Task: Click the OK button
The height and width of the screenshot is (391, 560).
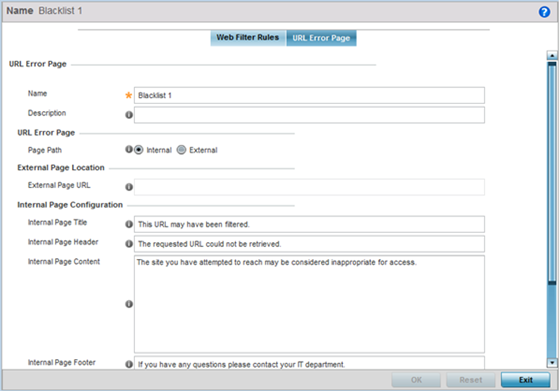Action: (416, 380)
